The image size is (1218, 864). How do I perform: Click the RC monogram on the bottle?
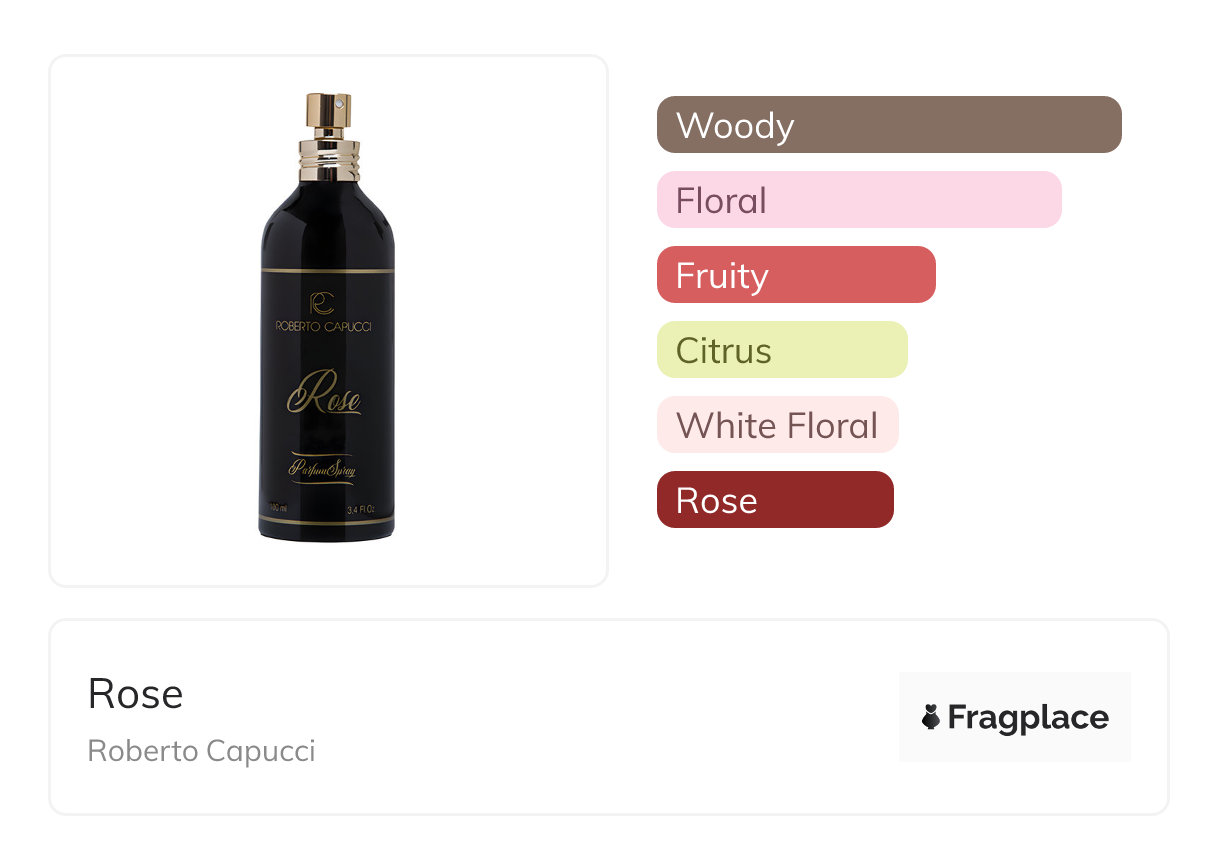click(321, 301)
